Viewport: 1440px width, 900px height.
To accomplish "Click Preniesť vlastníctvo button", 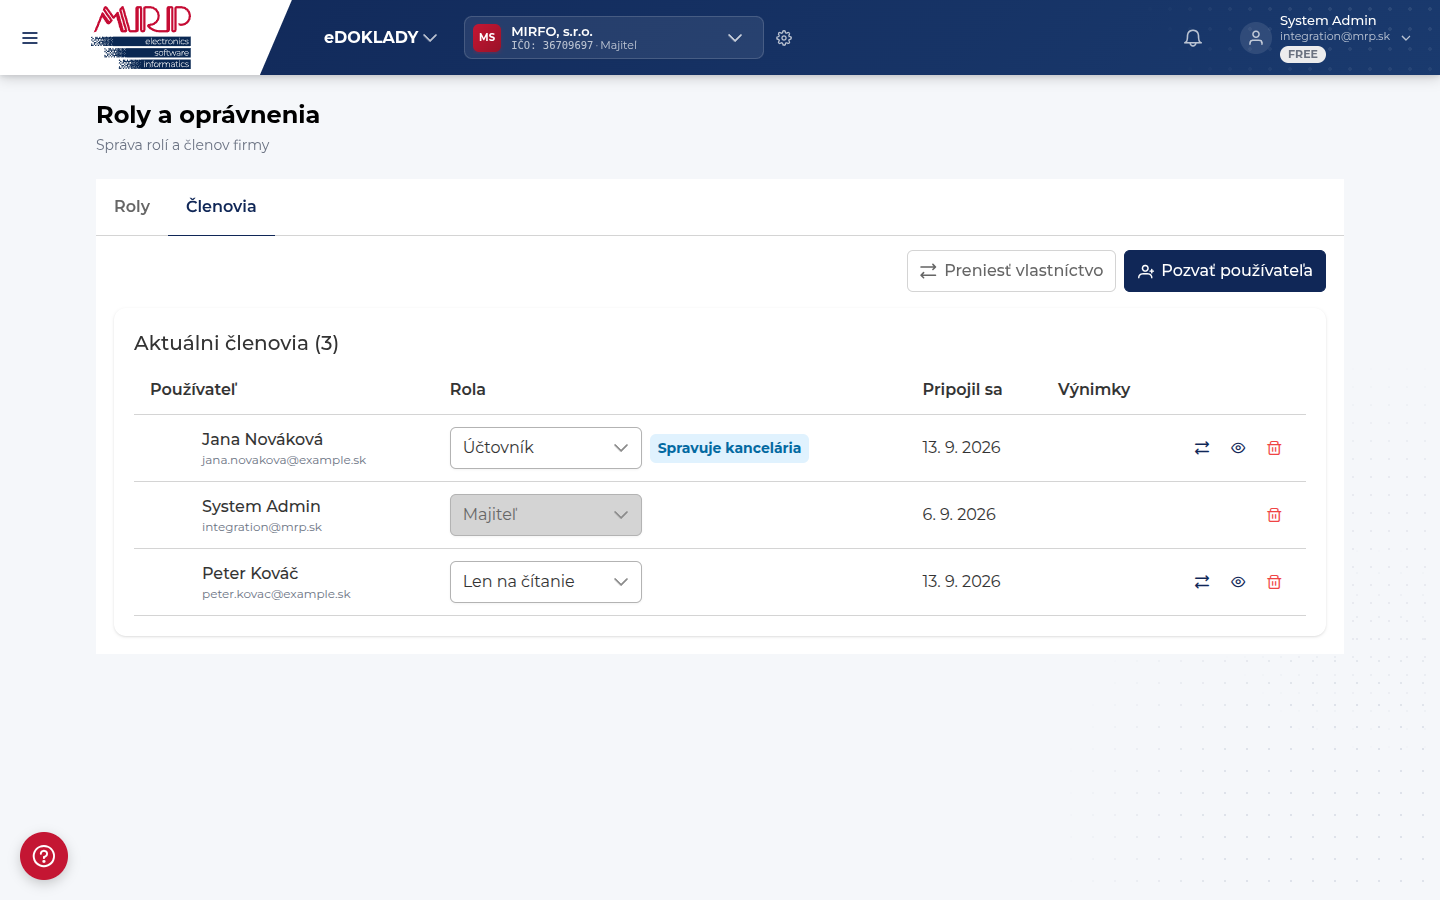I will 1011,271.
